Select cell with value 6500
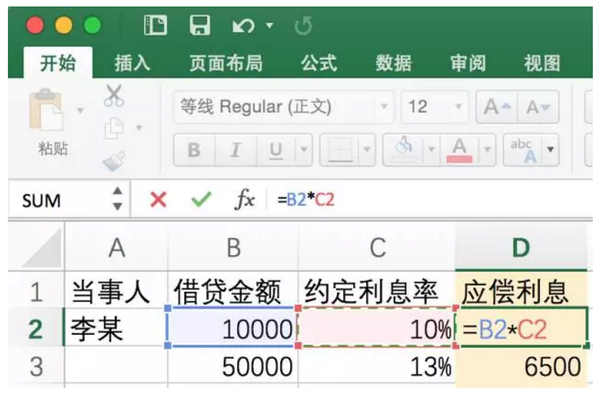This screenshot has width=600, height=395. [x=521, y=367]
